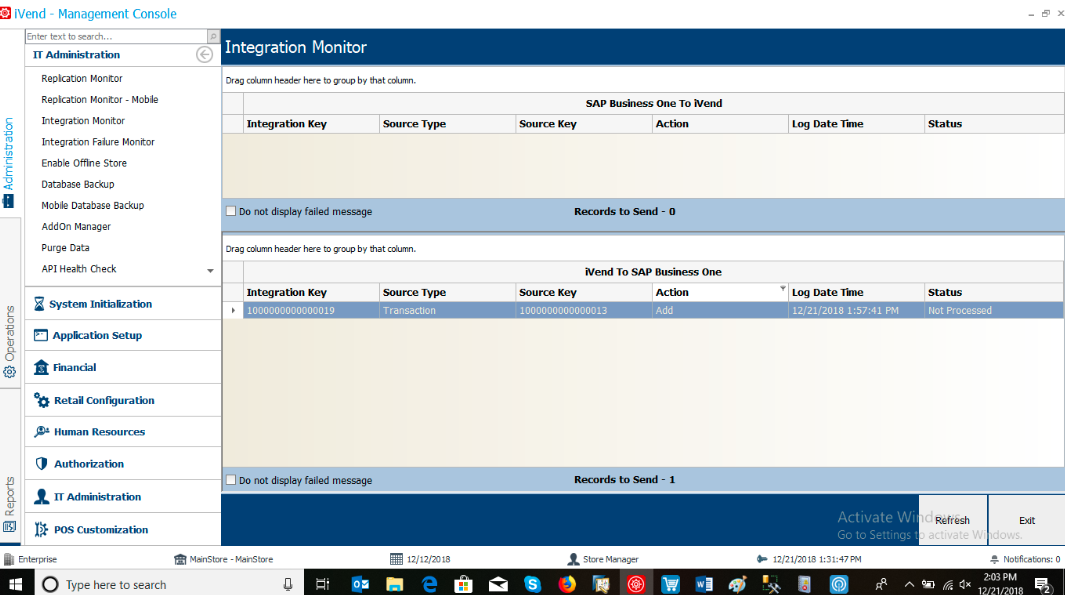The height and width of the screenshot is (595, 1065).
Task: Sort upper grid by Log Date Time
Action: coord(856,124)
